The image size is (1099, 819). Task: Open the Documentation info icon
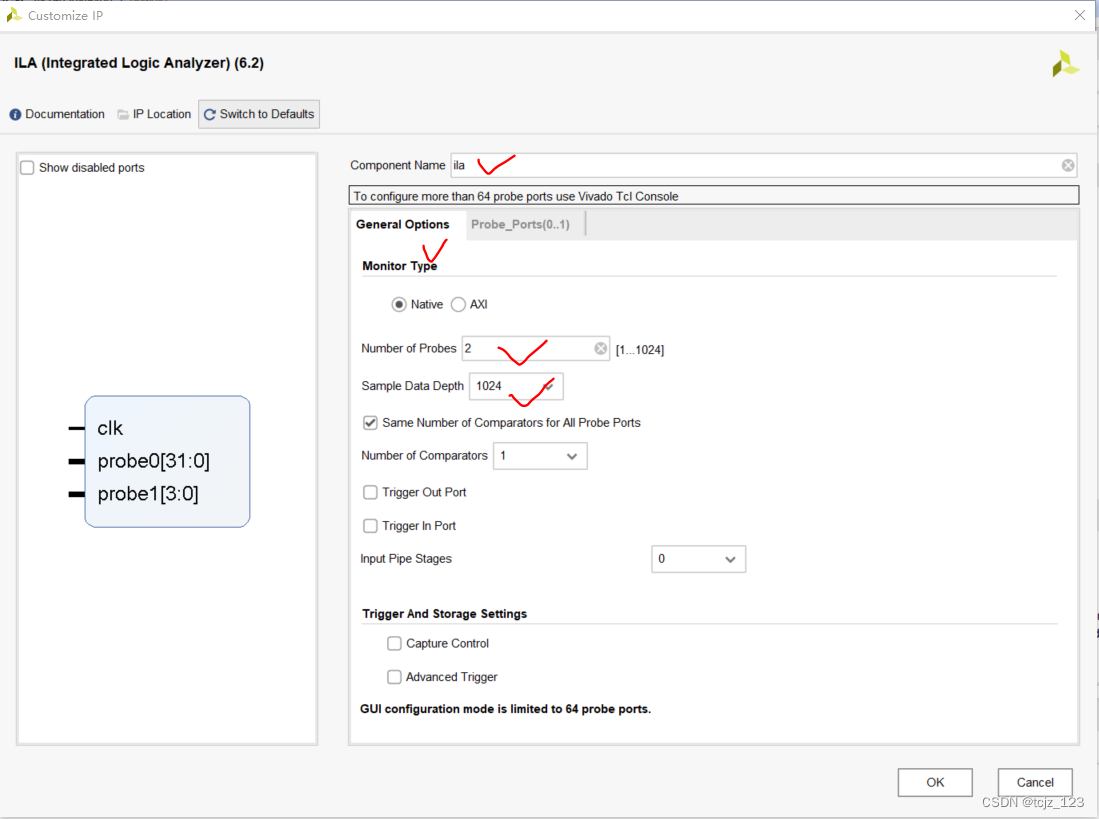coord(15,114)
